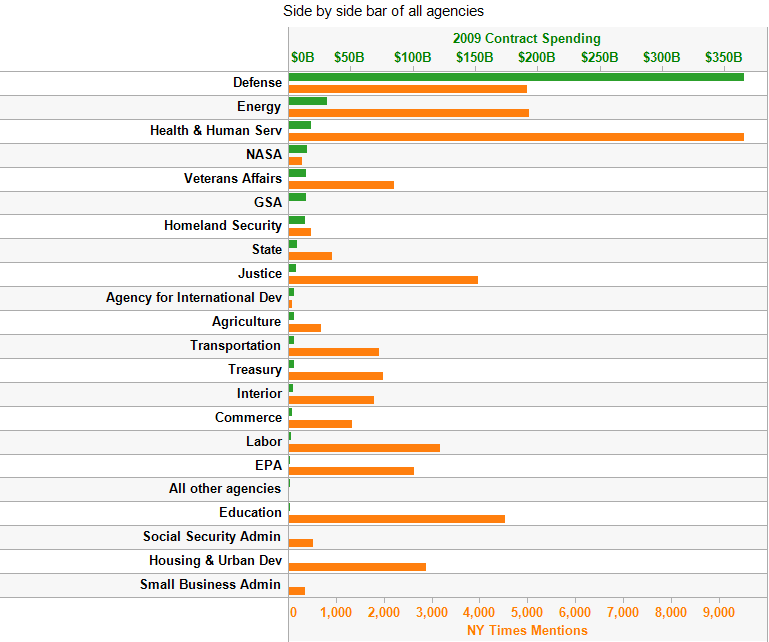Image resolution: width=769 pixels, height=642 pixels.
Task: Select the orange Health & Human Serv bar
Action: click(516, 137)
